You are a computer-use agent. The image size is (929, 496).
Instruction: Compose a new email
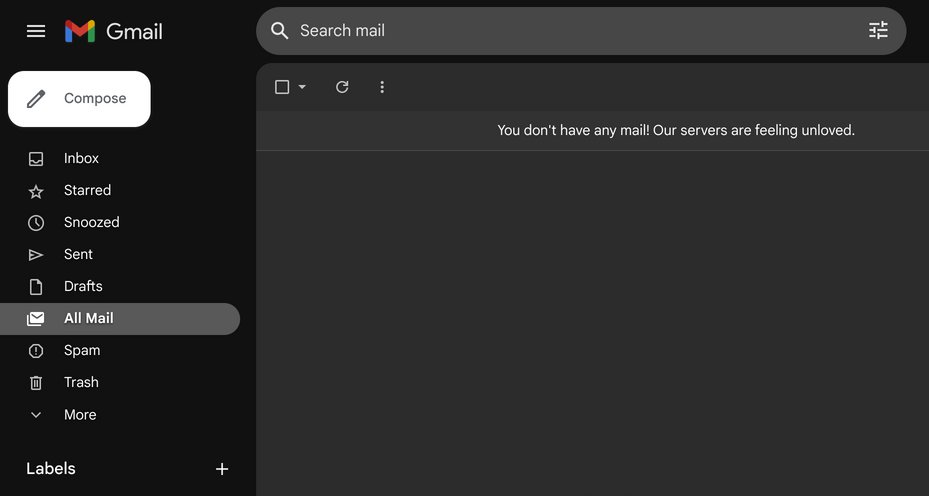point(79,98)
